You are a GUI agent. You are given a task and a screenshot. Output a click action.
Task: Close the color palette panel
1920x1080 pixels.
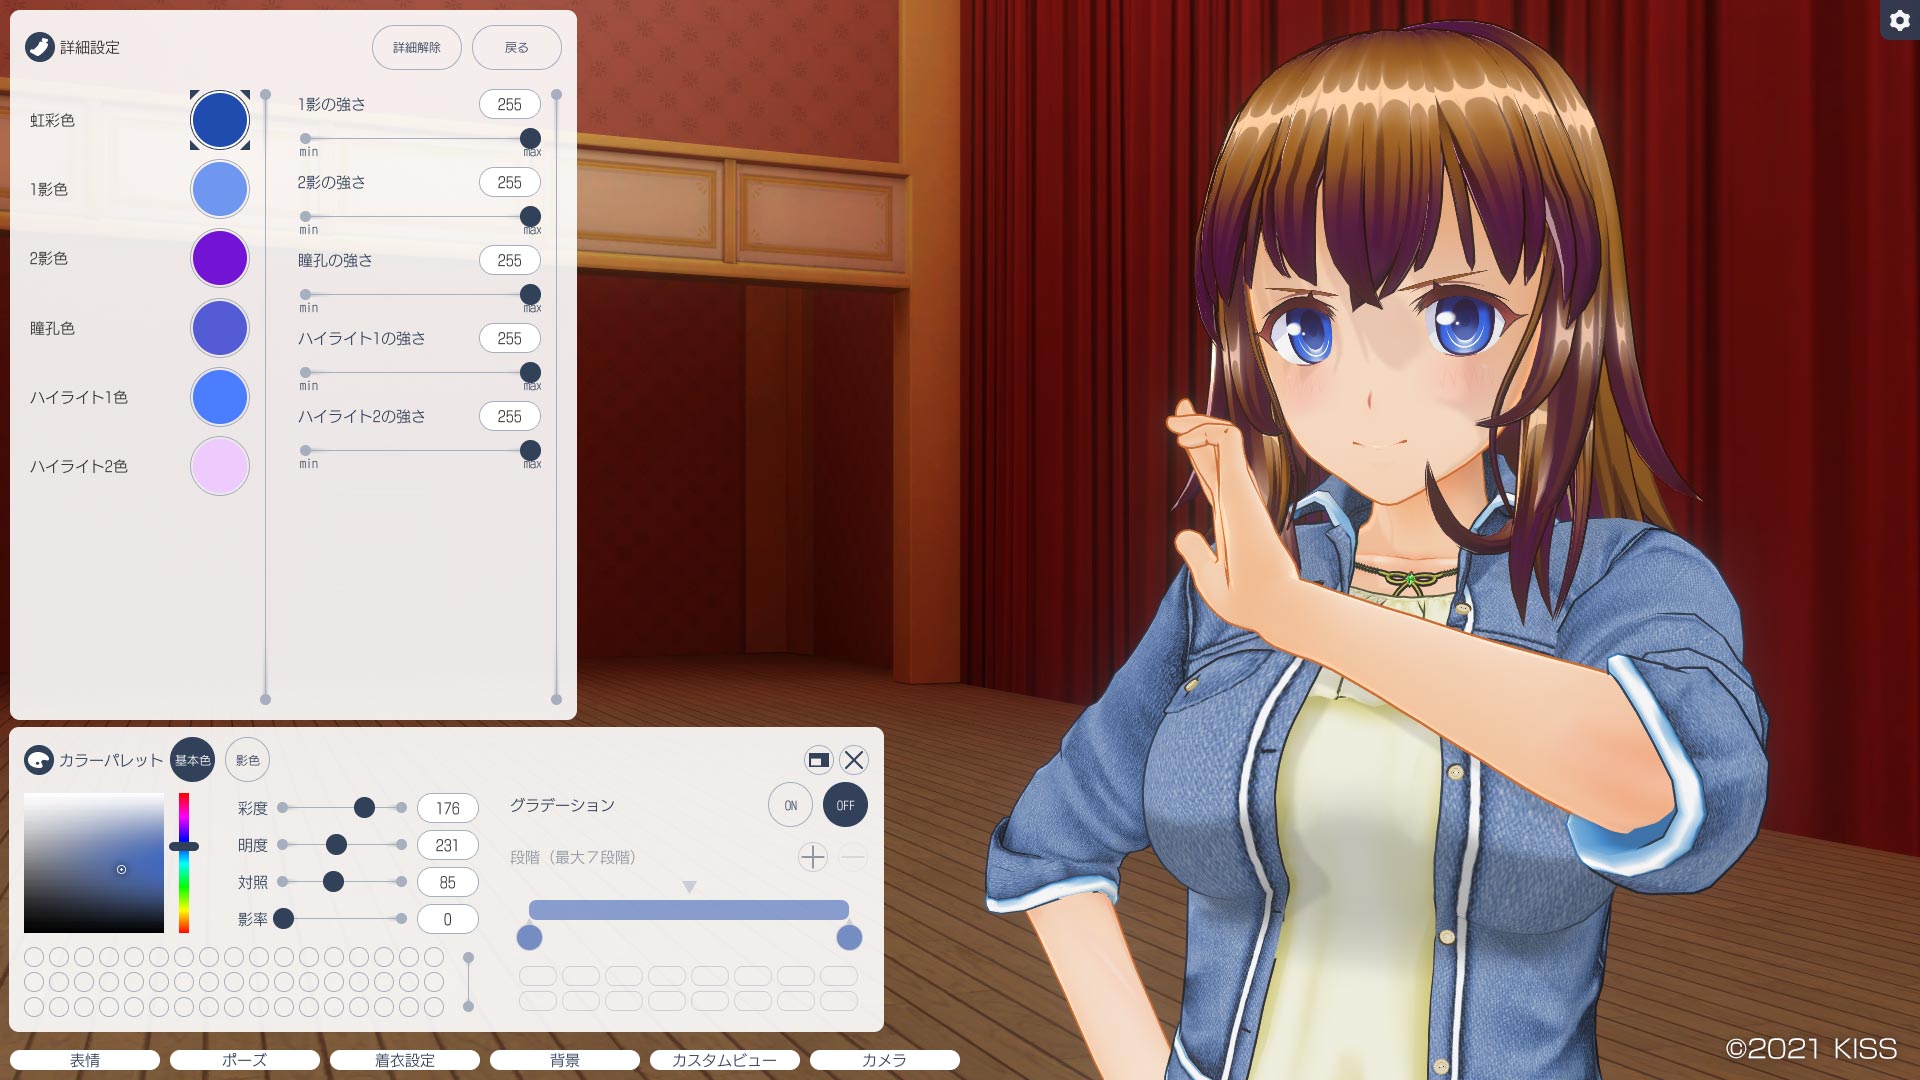click(x=853, y=760)
